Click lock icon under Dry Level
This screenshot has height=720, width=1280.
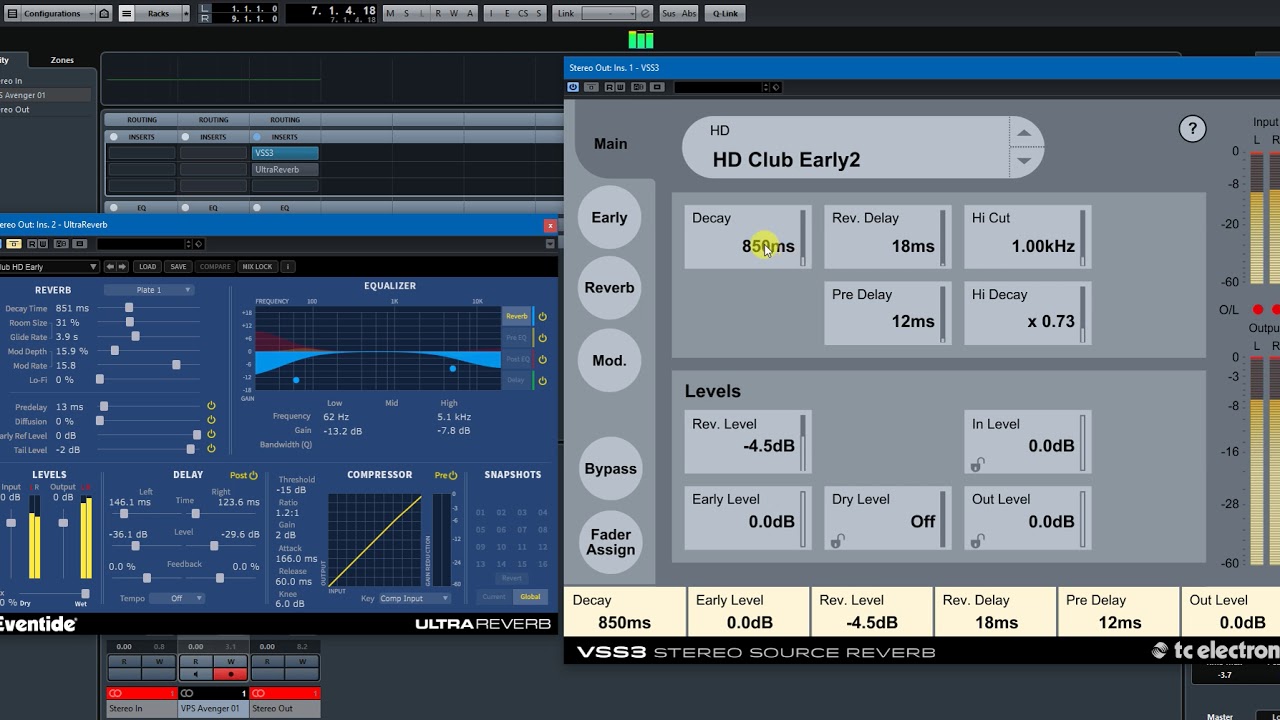[837, 541]
